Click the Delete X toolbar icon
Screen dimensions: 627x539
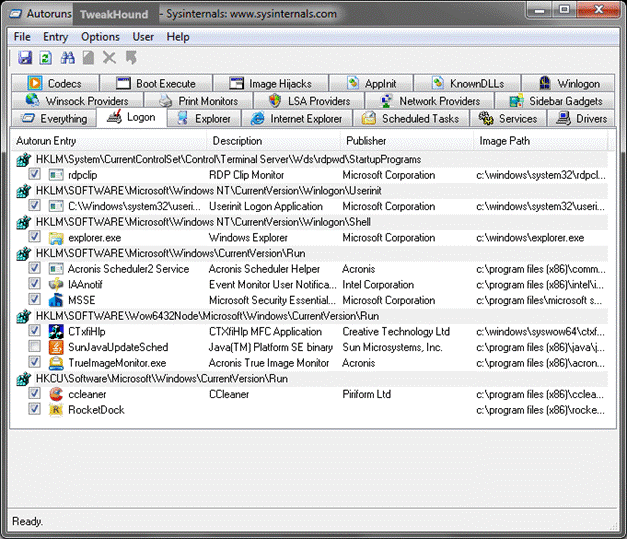click(x=109, y=58)
